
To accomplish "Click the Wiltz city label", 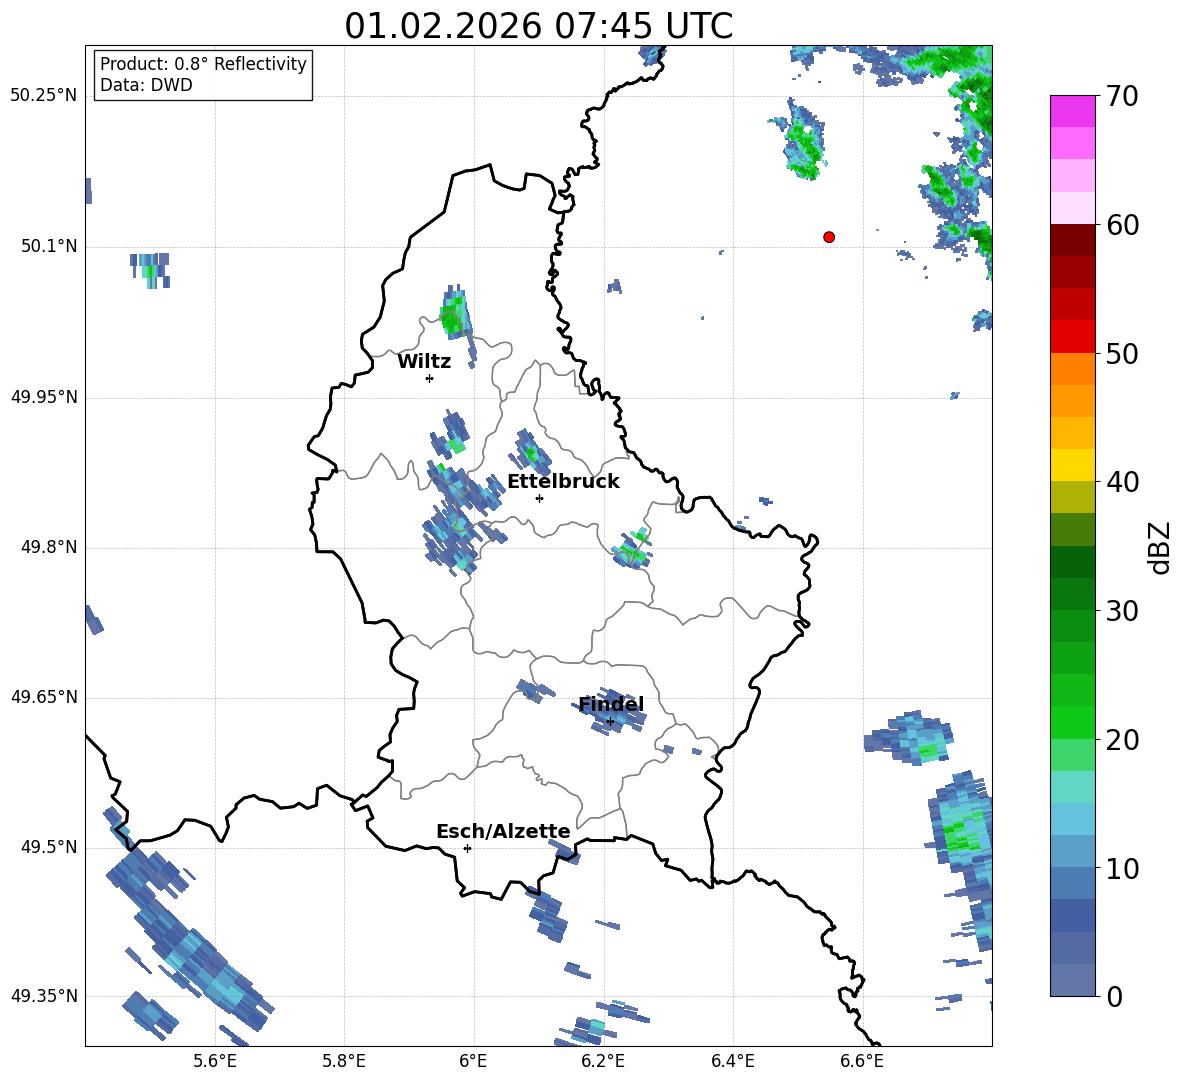I will [424, 362].
